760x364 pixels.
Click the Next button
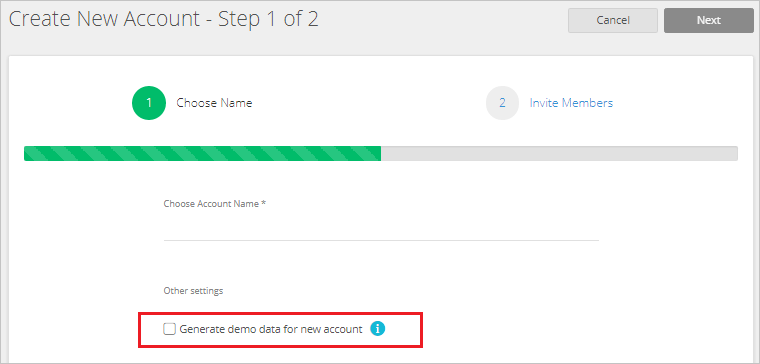click(x=709, y=20)
